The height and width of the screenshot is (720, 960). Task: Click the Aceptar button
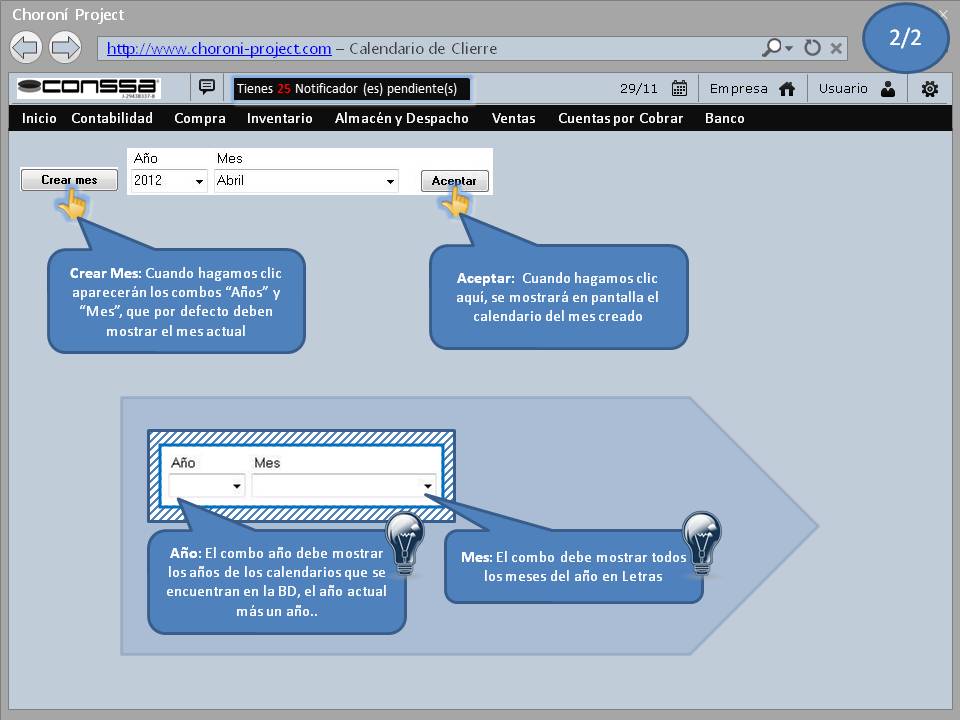pos(454,181)
